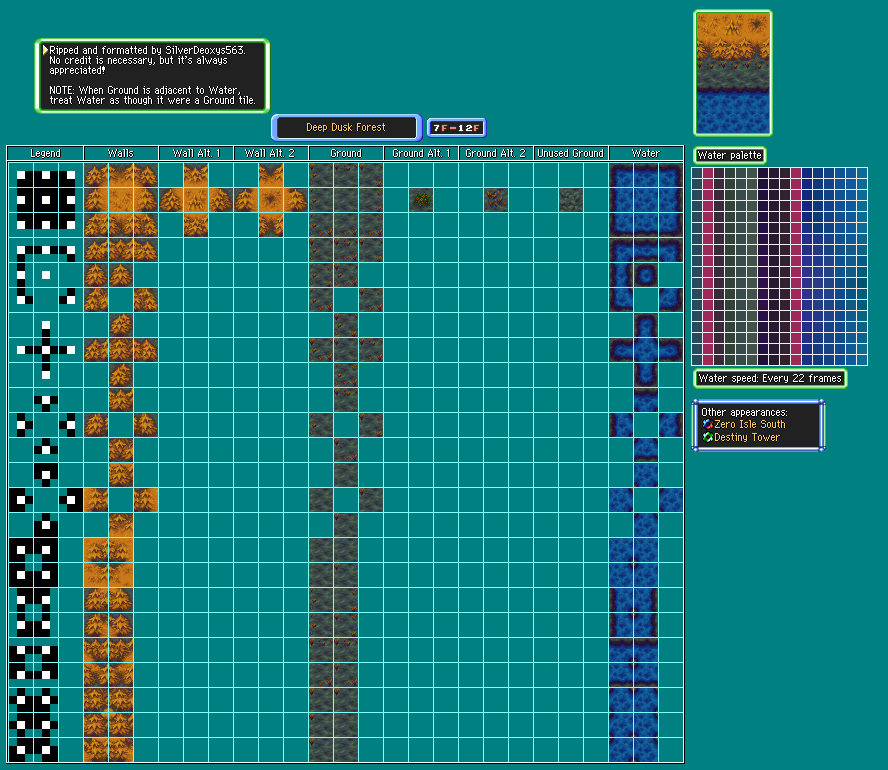Click the center of the legend's full 3x3 block
This screenshot has height=770, width=888.
pos(46,200)
